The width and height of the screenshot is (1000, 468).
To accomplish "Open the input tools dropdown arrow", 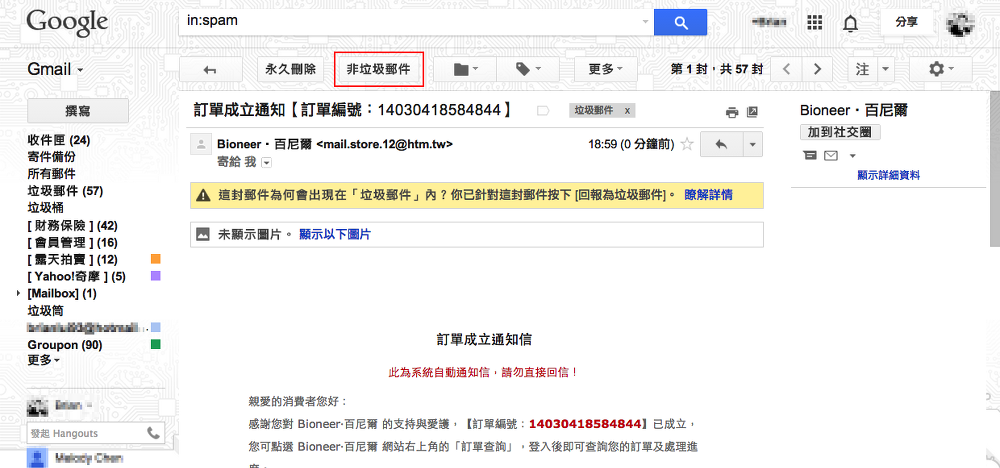I will [x=885, y=69].
